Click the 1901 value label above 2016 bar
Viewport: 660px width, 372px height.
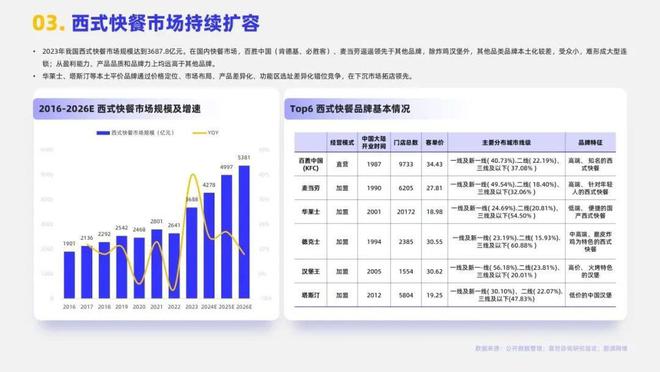[69, 244]
